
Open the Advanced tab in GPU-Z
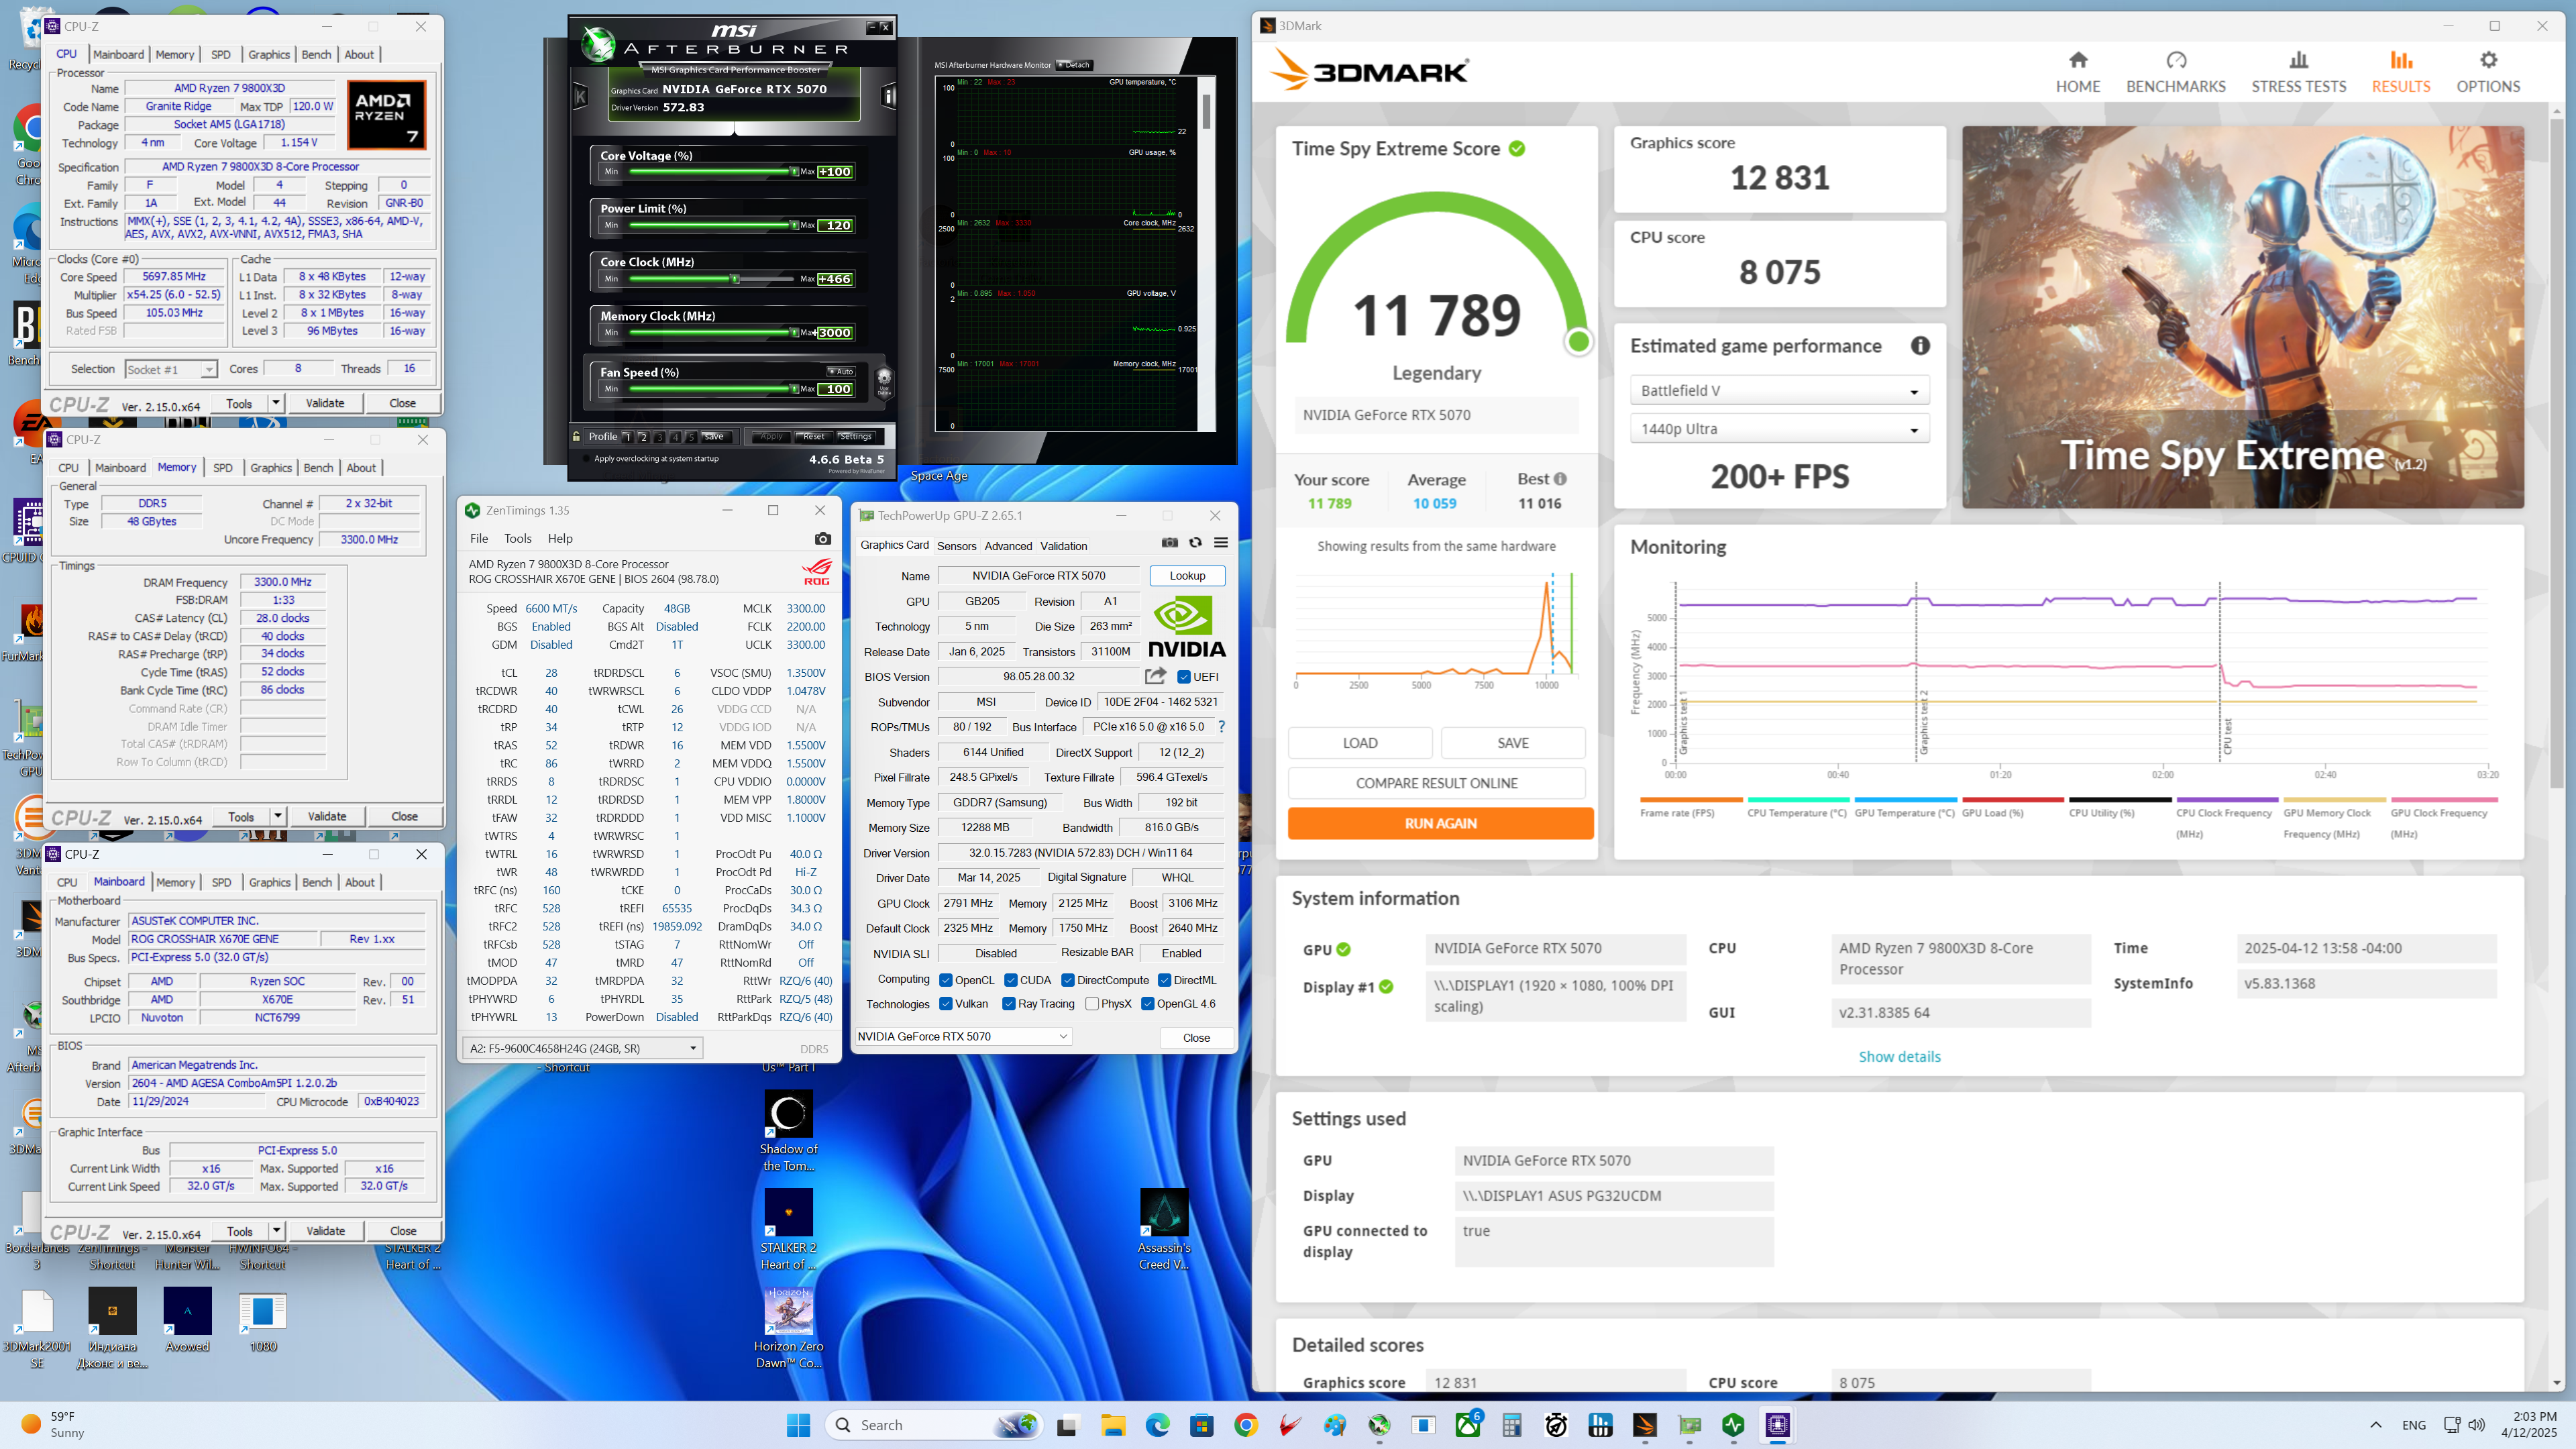click(x=1008, y=546)
